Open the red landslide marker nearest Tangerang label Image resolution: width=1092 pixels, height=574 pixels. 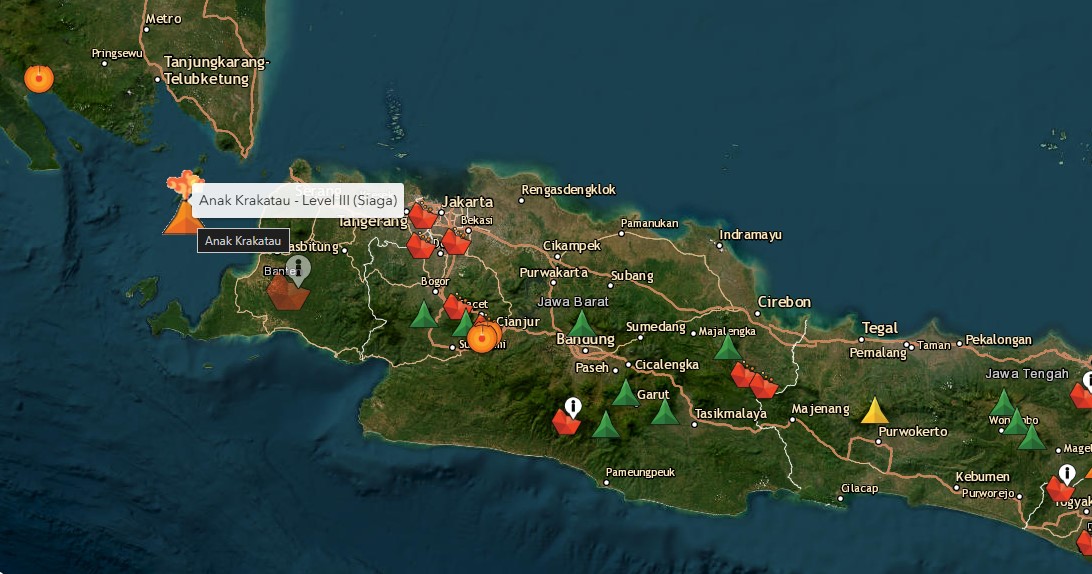tap(420, 246)
